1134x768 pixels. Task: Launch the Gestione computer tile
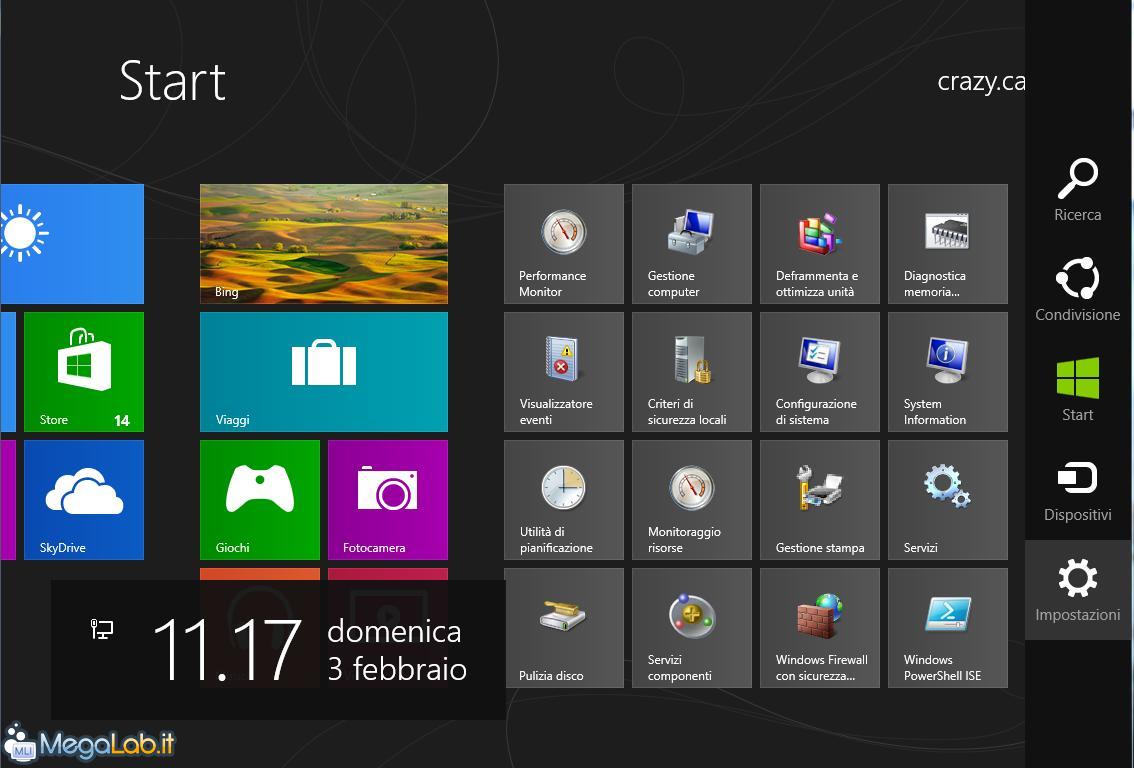coord(691,244)
